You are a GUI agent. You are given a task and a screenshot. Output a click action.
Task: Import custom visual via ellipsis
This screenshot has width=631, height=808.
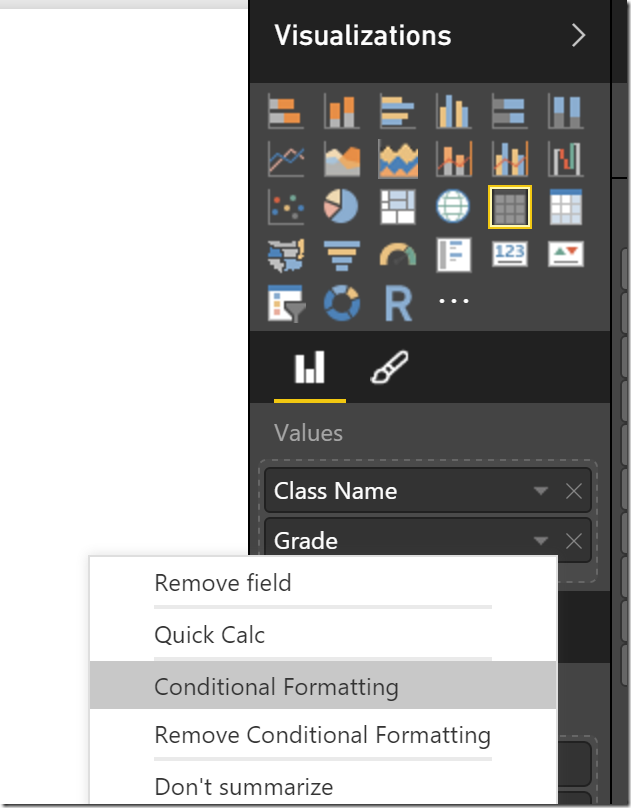[x=454, y=301]
